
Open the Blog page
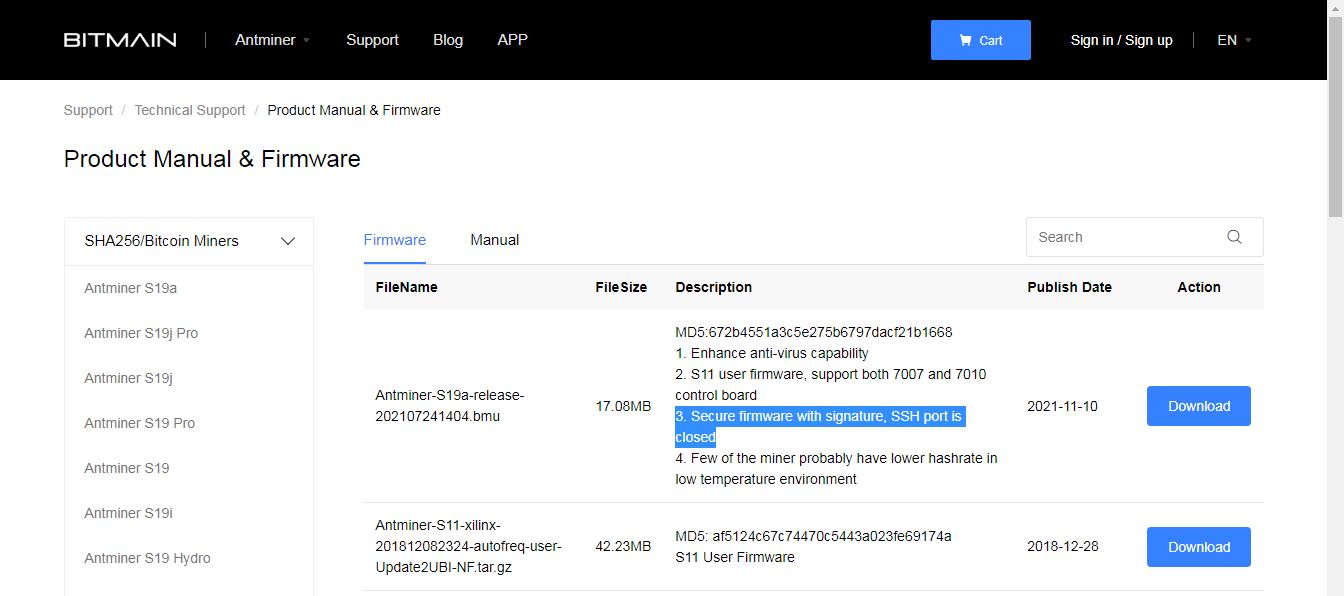(447, 39)
